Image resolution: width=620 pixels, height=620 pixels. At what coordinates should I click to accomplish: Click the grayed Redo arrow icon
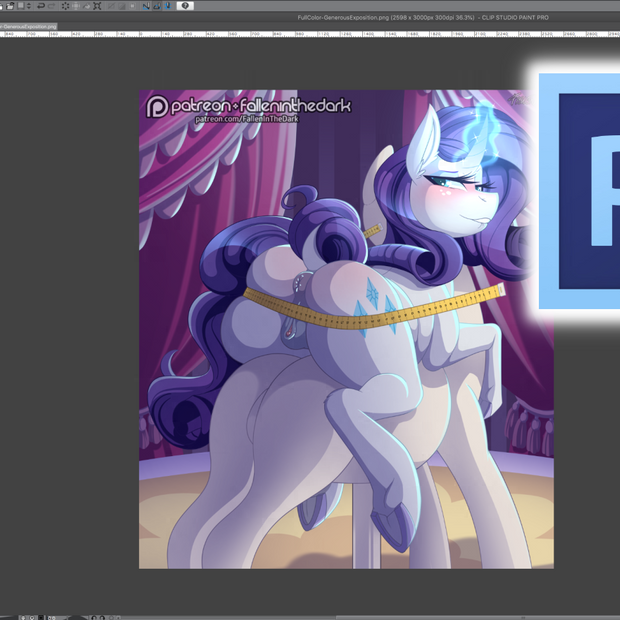[52, 6]
